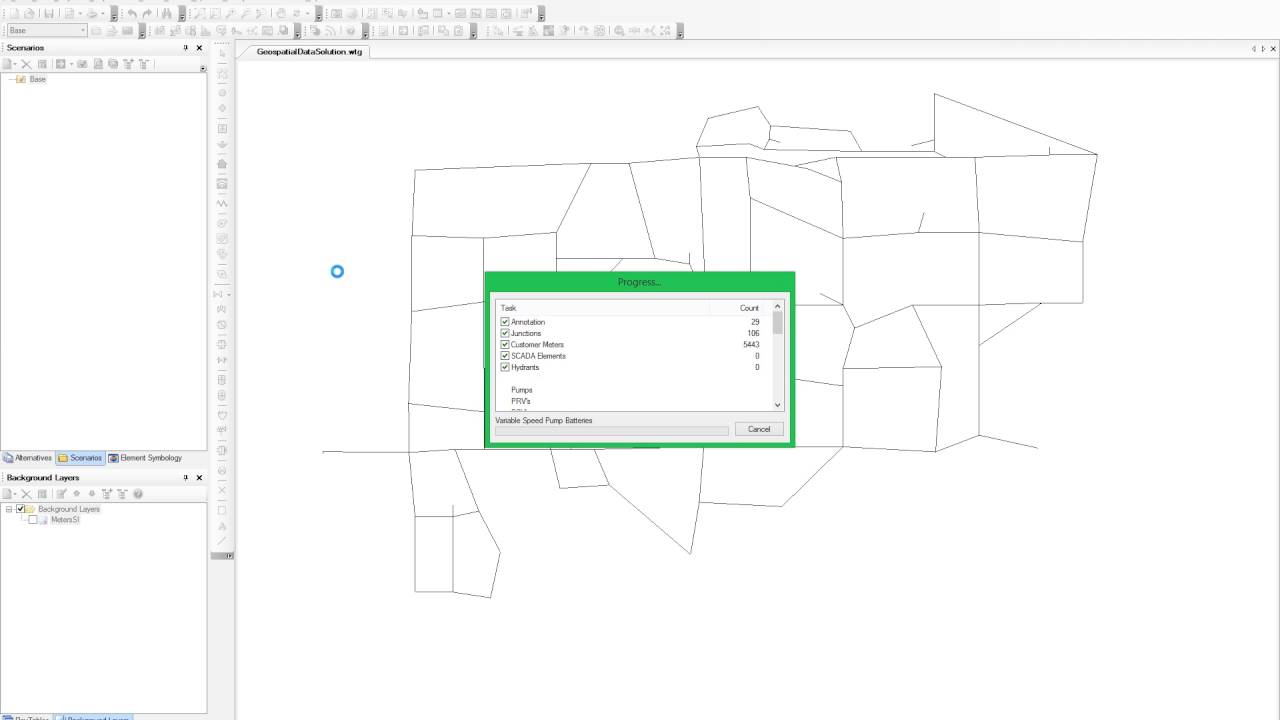Image resolution: width=1280 pixels, height=720 pixels.
Task: Open the first top toolbar overflow arrow
Action: (x=114, y=14)
